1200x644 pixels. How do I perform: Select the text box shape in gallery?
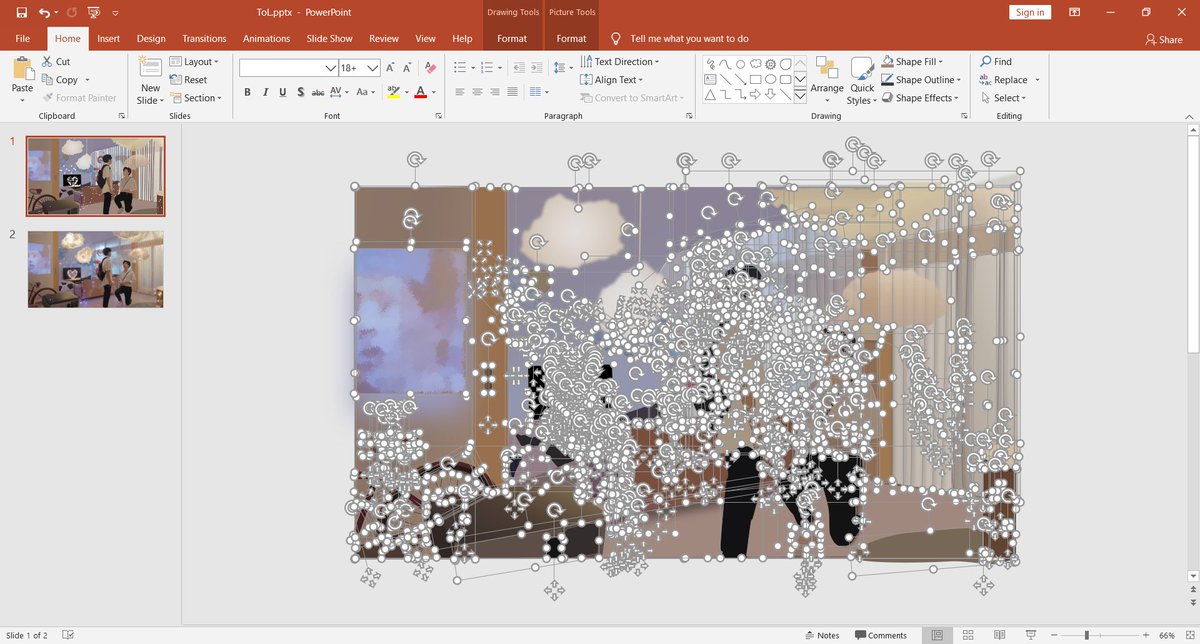point(710,80)
